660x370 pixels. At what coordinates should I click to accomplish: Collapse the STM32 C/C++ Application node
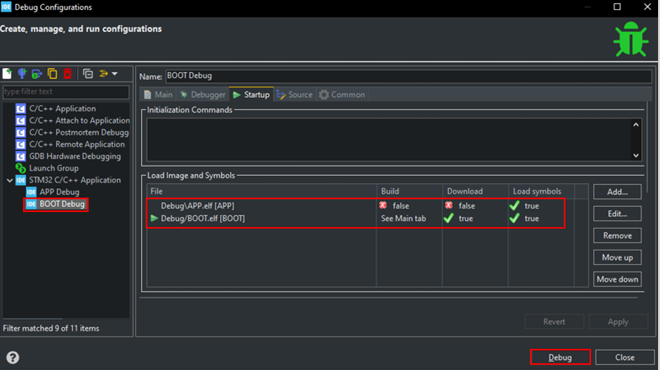click(x=9, y=180)
